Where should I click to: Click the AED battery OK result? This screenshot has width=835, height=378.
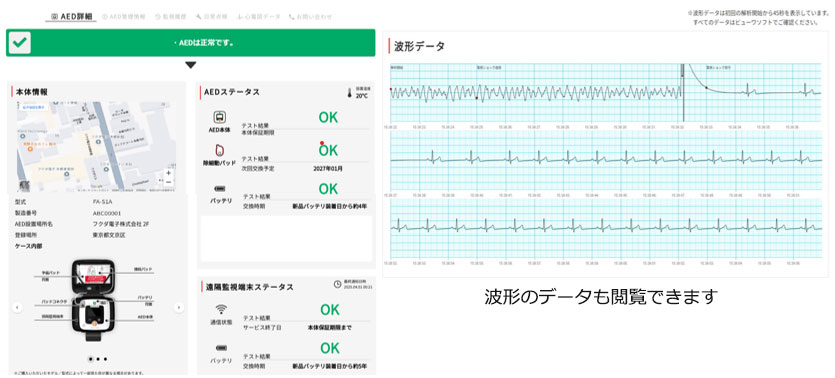click(328, 189)
